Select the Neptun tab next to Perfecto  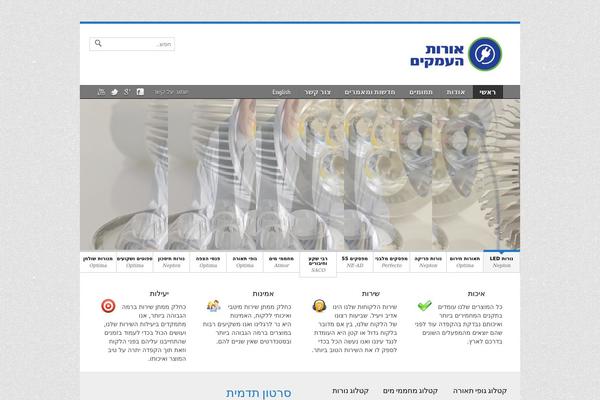(x=428, y=262)
